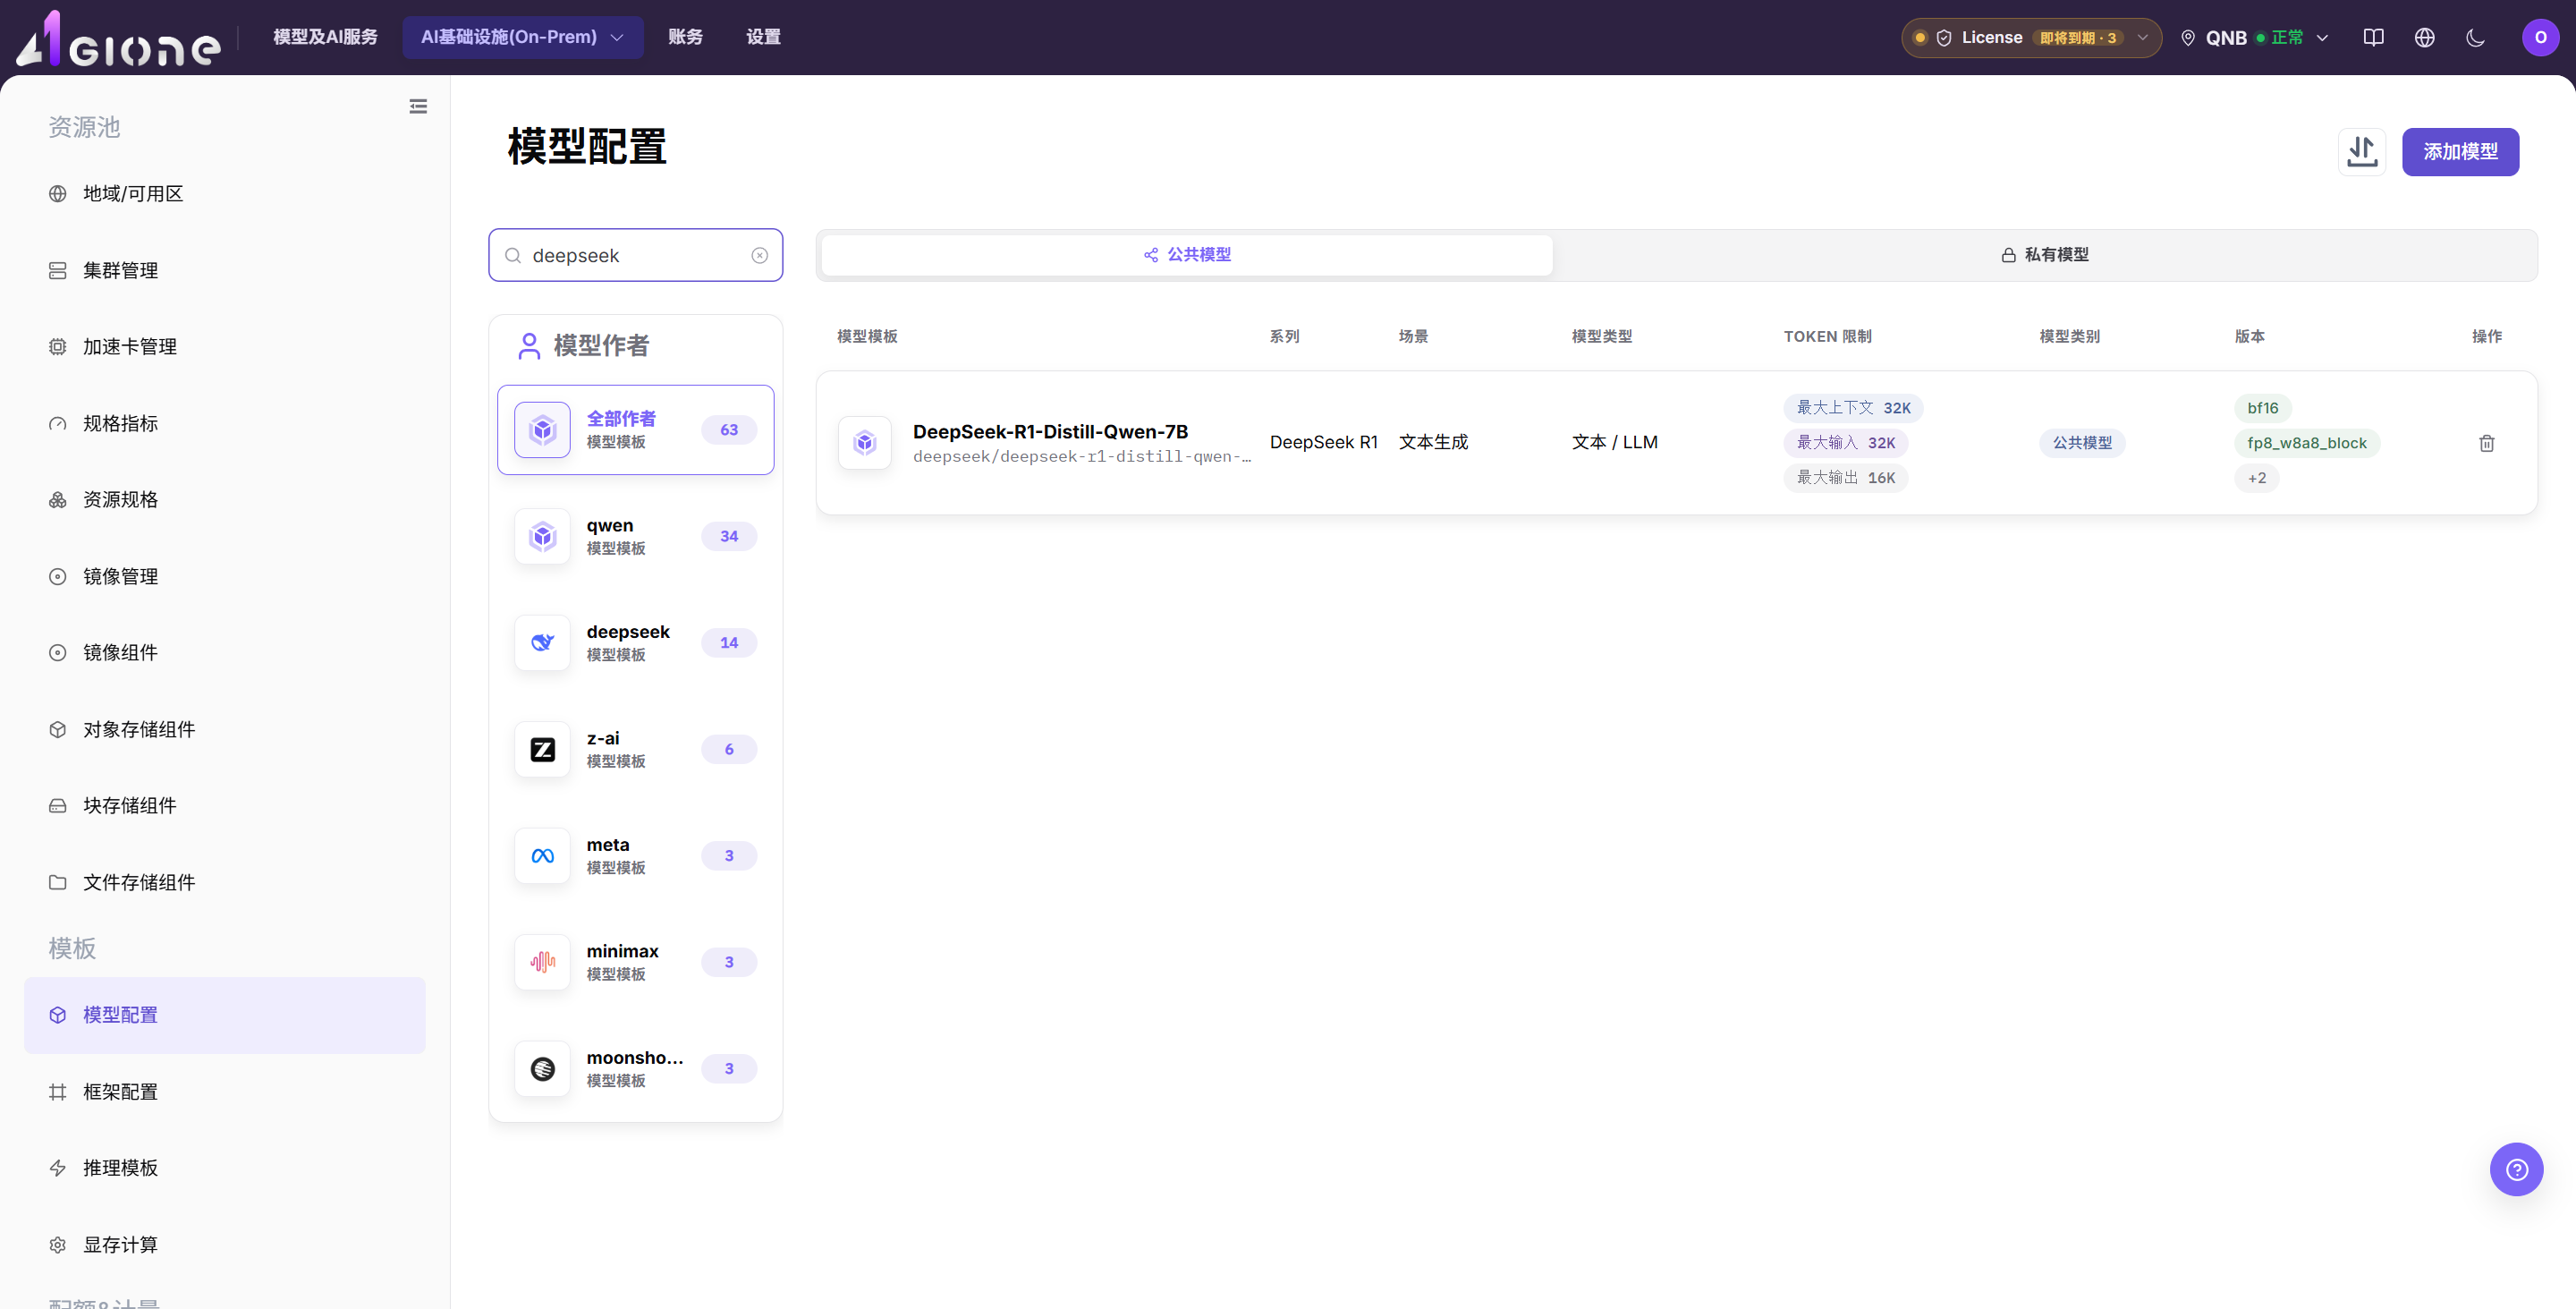Viewport: 2576px width, 1309px height.
Task: Click the 模型模板 column header
Action: tap(867, 337)
